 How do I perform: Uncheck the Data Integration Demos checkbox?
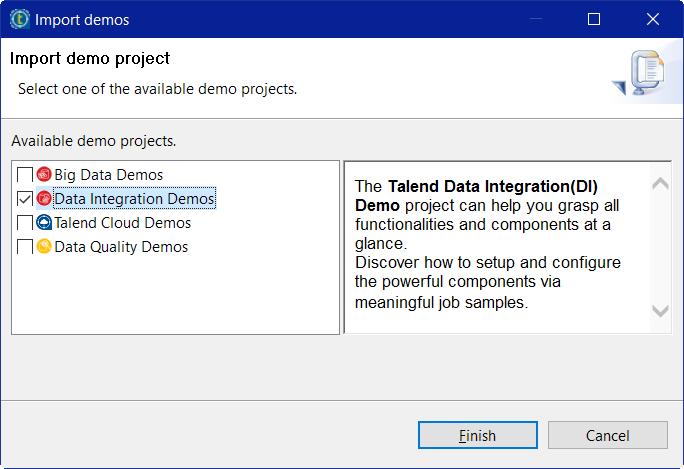click(25, 199)
